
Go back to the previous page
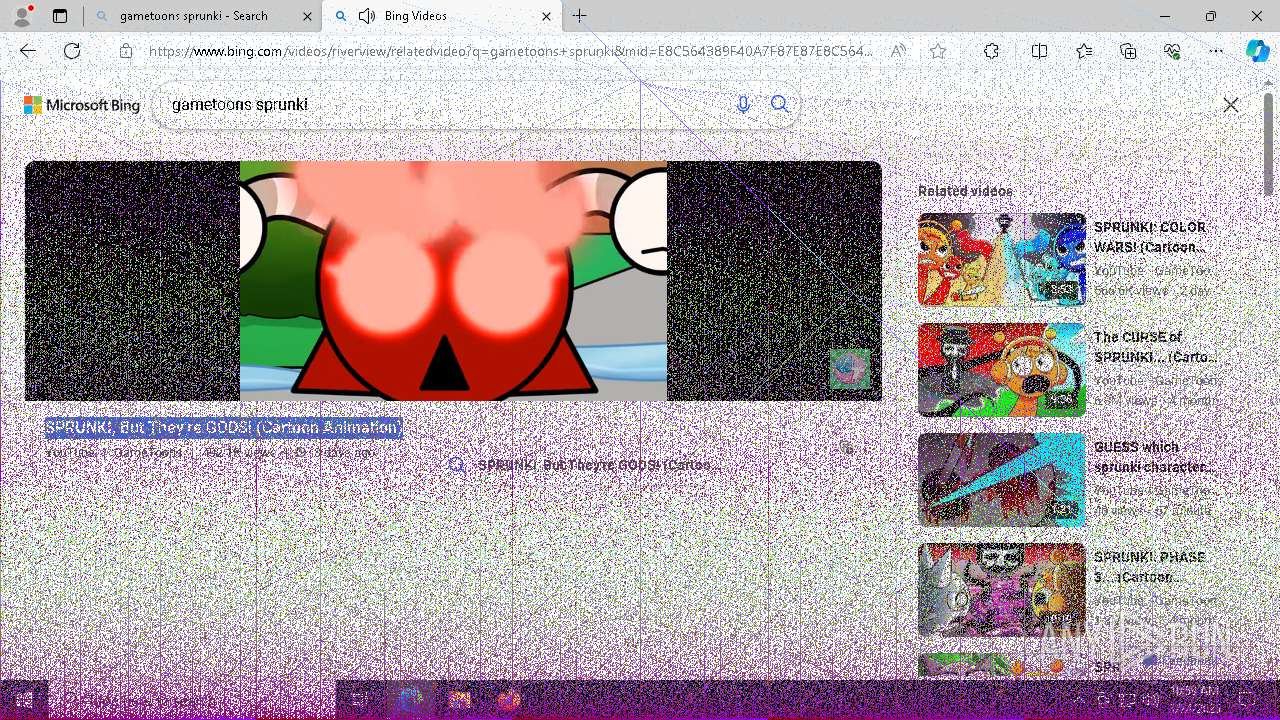28,51
